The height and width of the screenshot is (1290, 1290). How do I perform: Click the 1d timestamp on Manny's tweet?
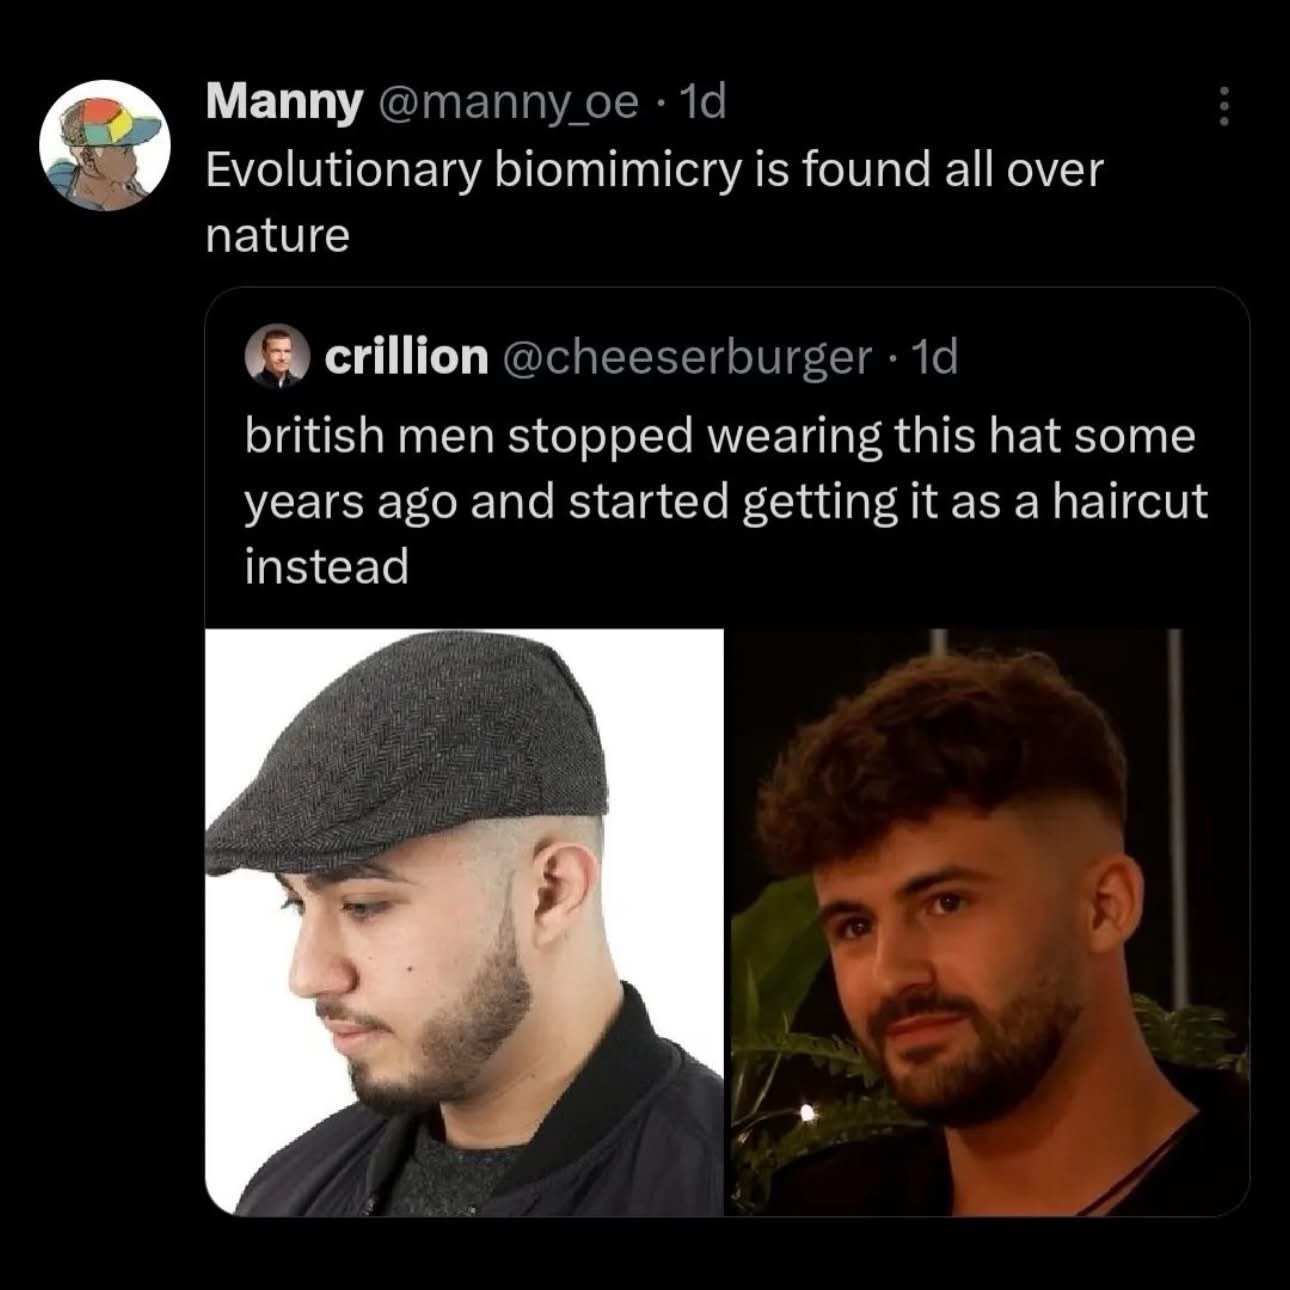pyautogui.click(x=700, y=100)
